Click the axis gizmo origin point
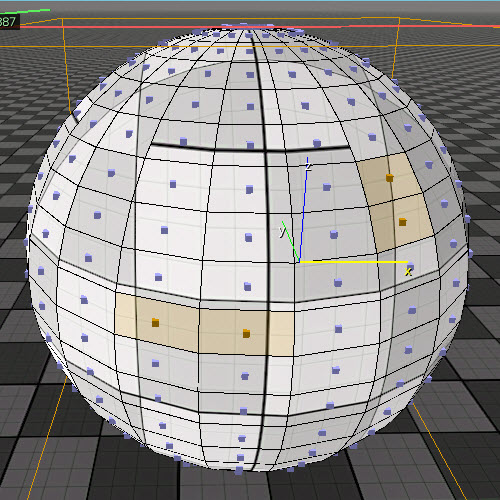This screenshot has height=500, width=500. click(299, 262)
